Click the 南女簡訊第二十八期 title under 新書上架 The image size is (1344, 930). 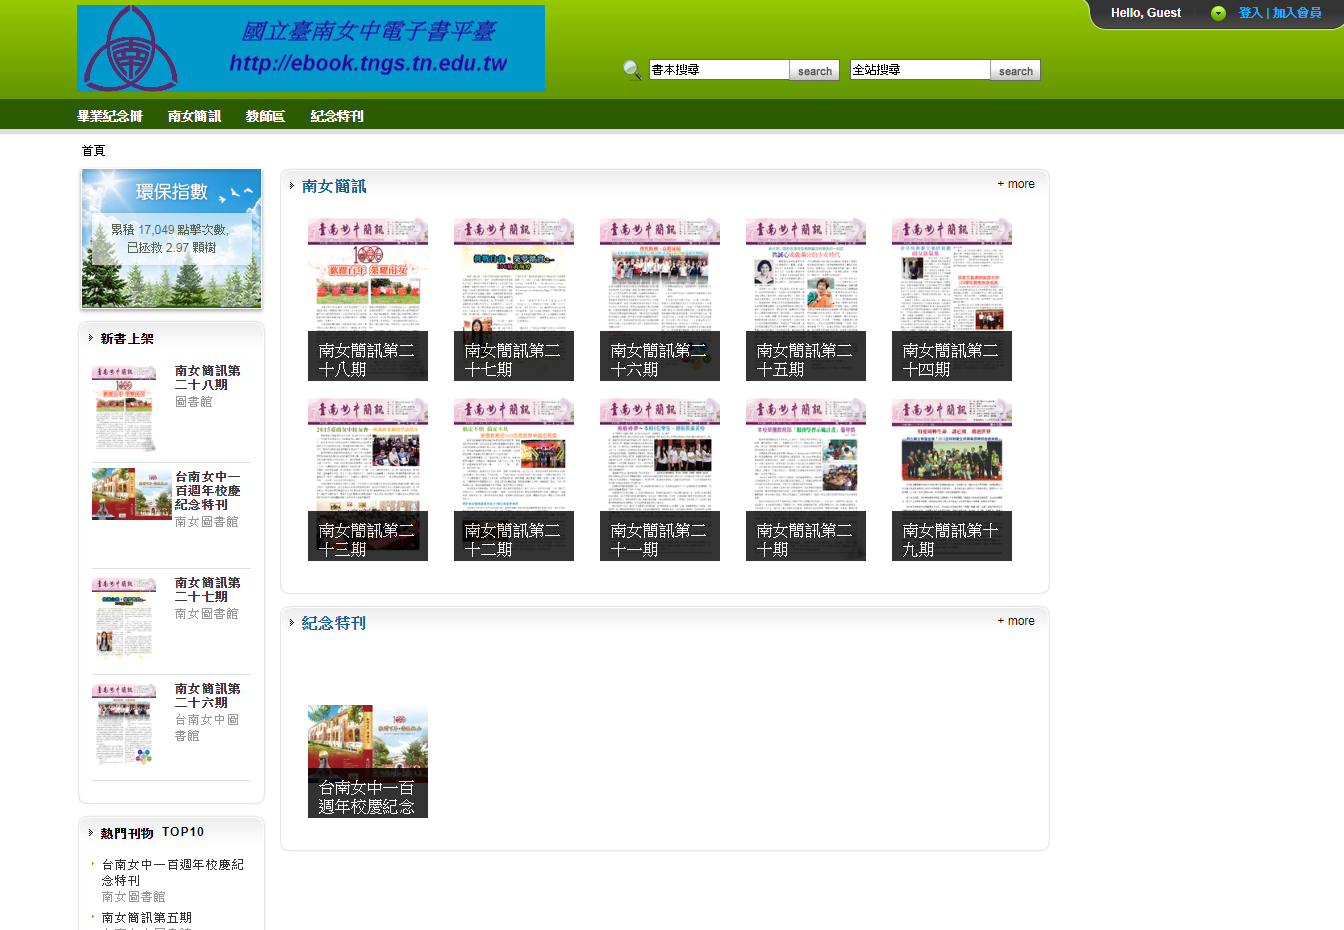208,378
